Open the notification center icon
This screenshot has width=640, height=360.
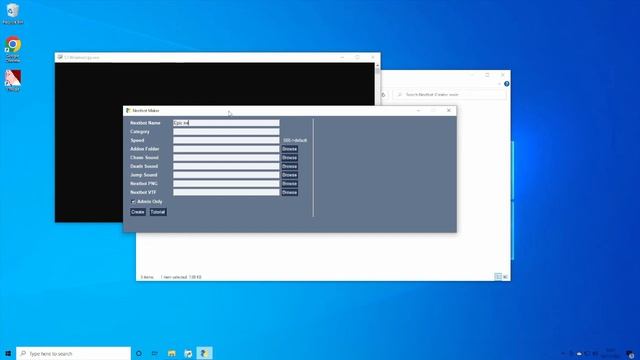click(x=631, y=354)
